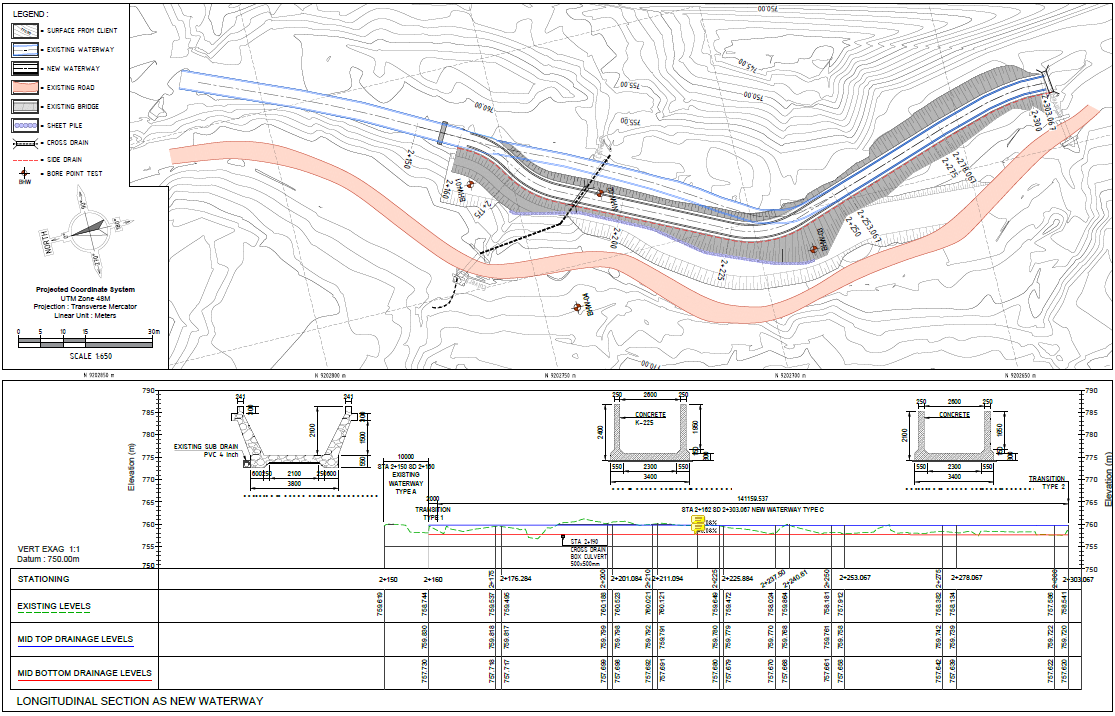Screen dimensions: 1115x716
Task: Click the Surface From Client legend symbol
Action: [x=26, y=30]
